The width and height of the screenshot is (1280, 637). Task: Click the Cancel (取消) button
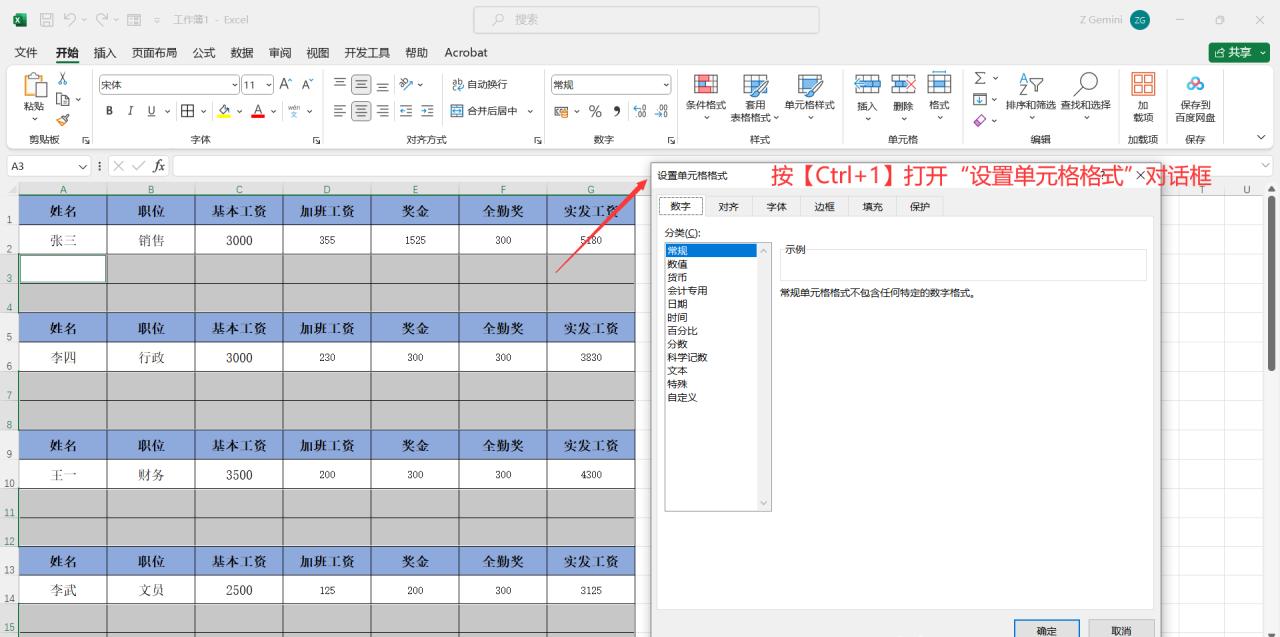tap(1121, 630)
